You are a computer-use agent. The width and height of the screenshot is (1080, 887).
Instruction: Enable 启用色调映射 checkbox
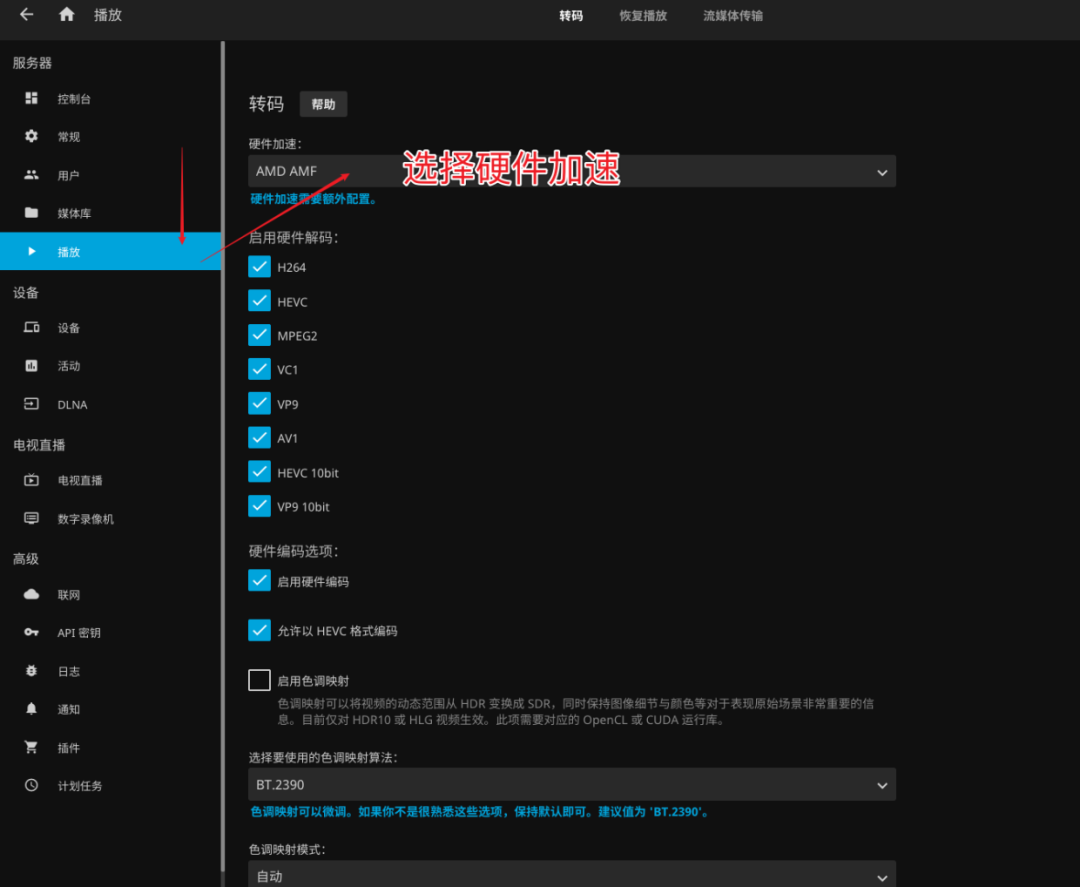pyautogui.click(x=259, y=680)
